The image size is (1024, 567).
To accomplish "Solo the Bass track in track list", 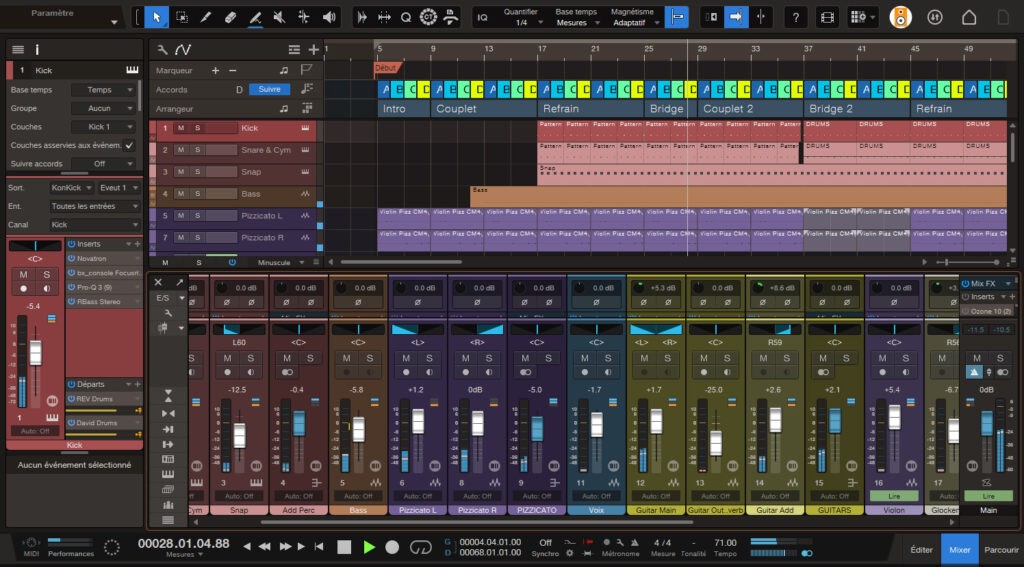I will [x=197, y=194].
